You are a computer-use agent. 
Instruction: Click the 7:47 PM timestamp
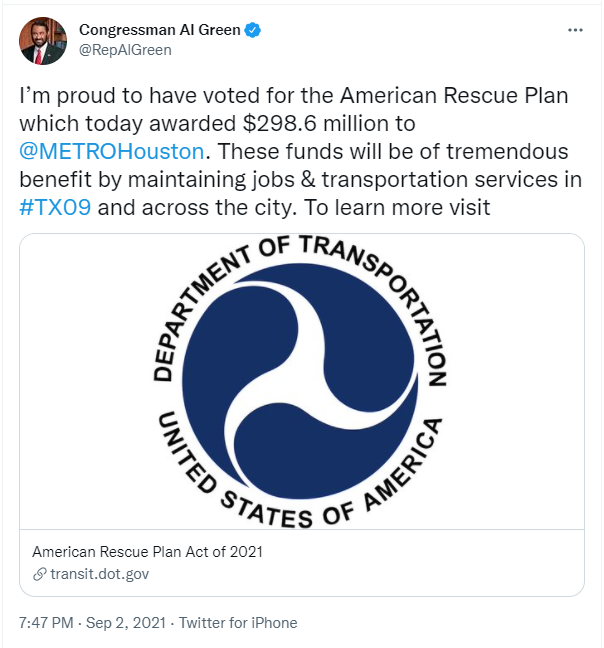pos(46,623)
